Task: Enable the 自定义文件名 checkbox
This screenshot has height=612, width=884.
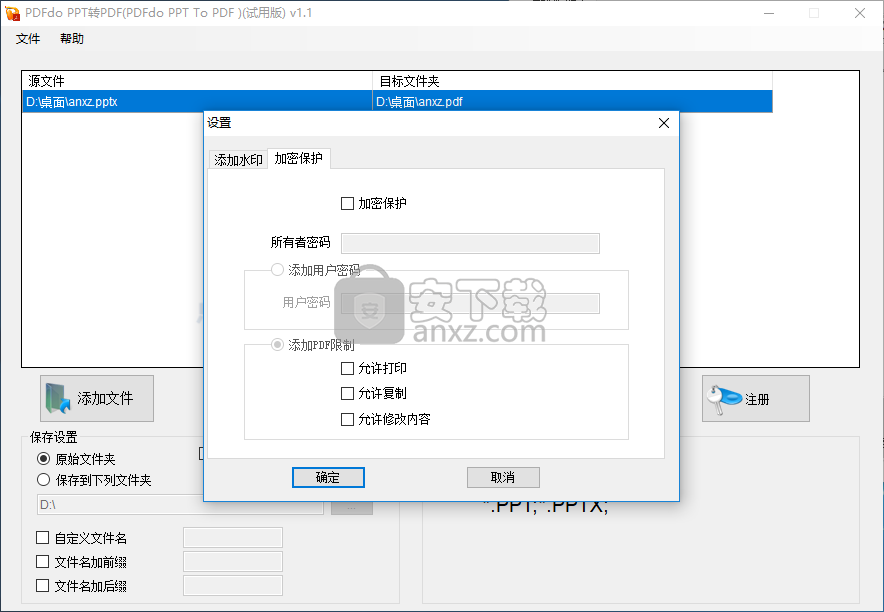Action: [x=42, y=538]
